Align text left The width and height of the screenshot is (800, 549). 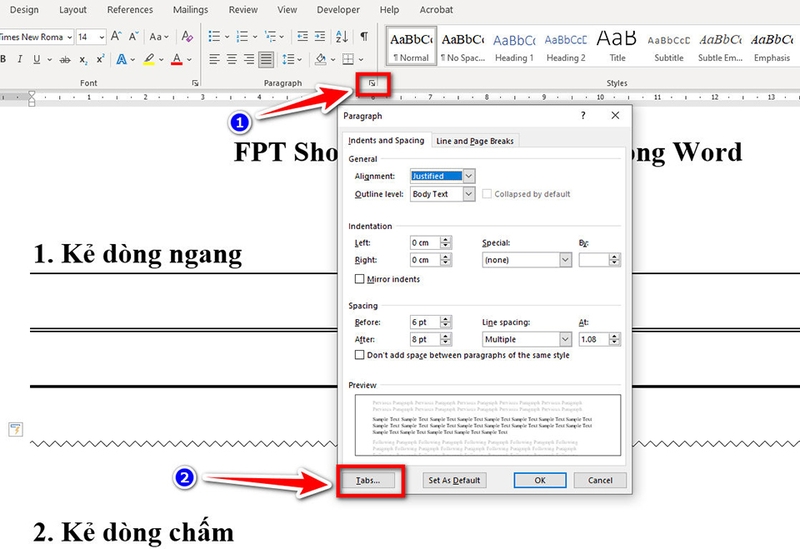point(214,59)
